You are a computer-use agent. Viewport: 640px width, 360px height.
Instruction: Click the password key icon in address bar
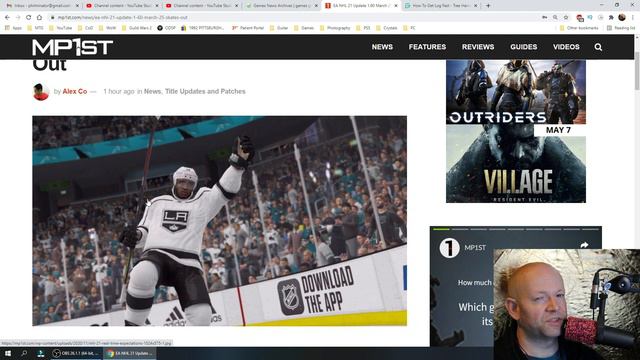544,18
